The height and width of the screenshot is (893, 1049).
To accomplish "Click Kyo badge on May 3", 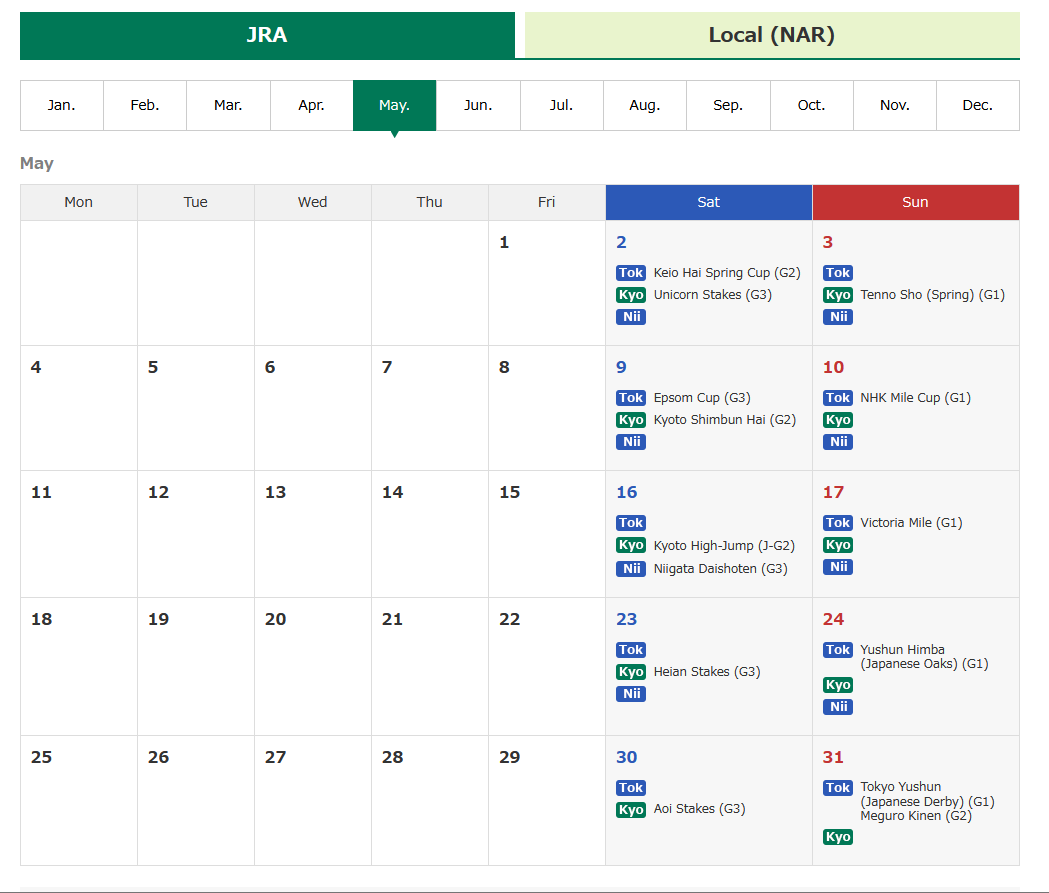I will click(838, 295).
